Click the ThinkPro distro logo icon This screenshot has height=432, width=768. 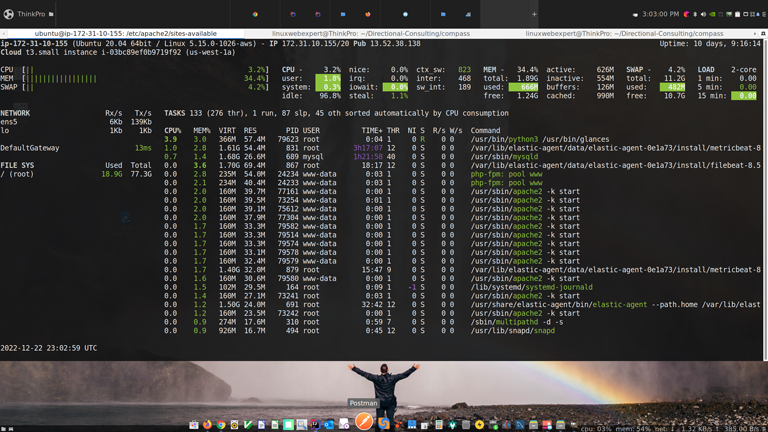(8, 14)
